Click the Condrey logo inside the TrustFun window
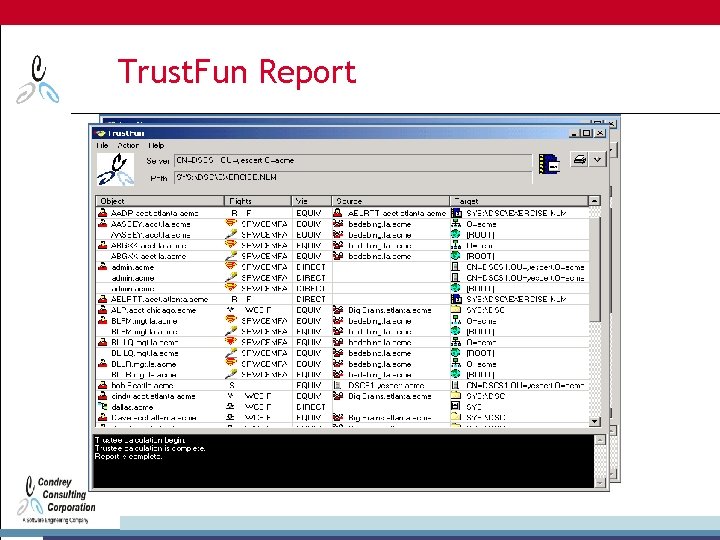This screenshot has height=540, width=720. (116, 169)
